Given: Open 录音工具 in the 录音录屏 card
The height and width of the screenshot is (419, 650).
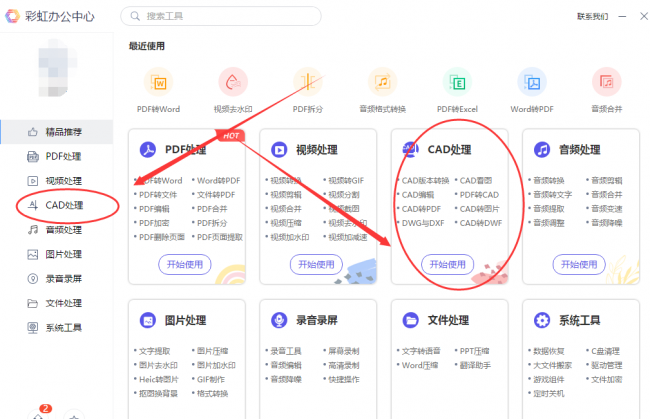Looking at the screenshot, I should pos(286,351).
